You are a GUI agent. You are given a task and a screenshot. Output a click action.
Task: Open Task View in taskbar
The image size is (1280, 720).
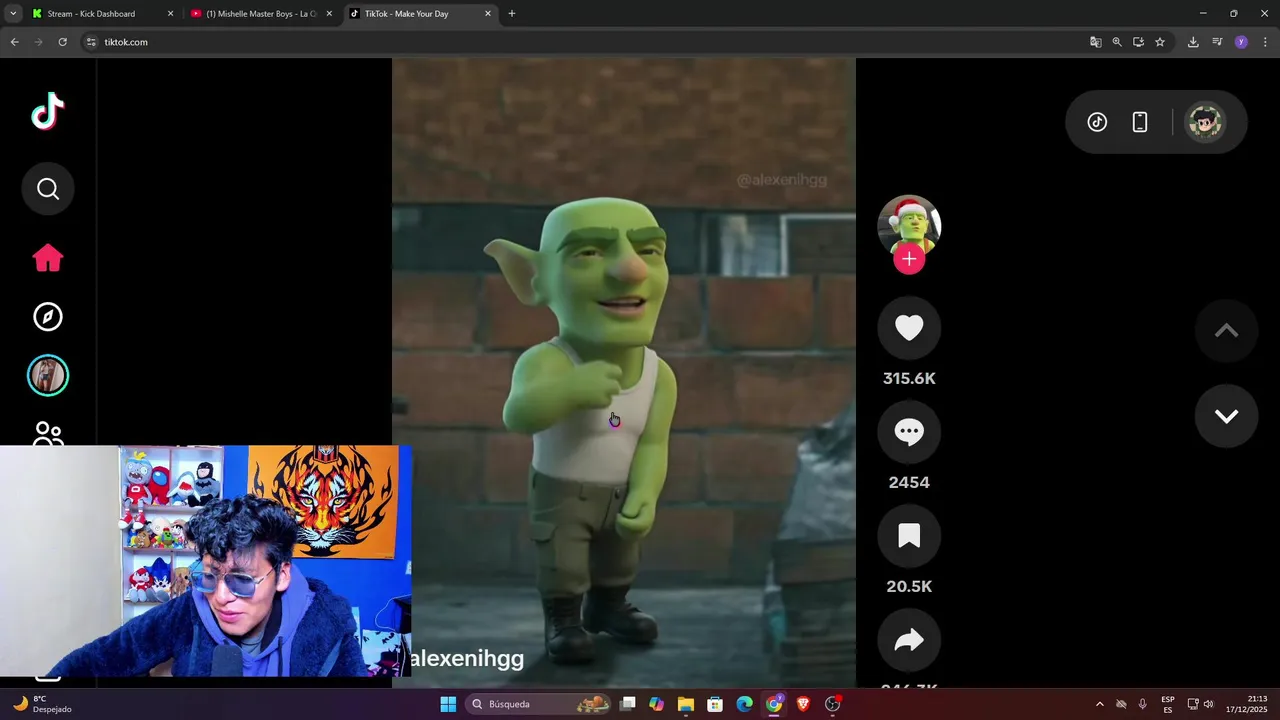(x=628, y=704)
